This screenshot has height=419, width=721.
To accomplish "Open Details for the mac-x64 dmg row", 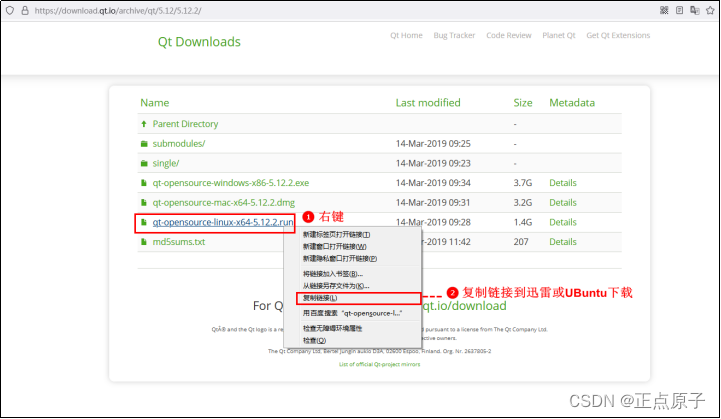I will [563, 202].
